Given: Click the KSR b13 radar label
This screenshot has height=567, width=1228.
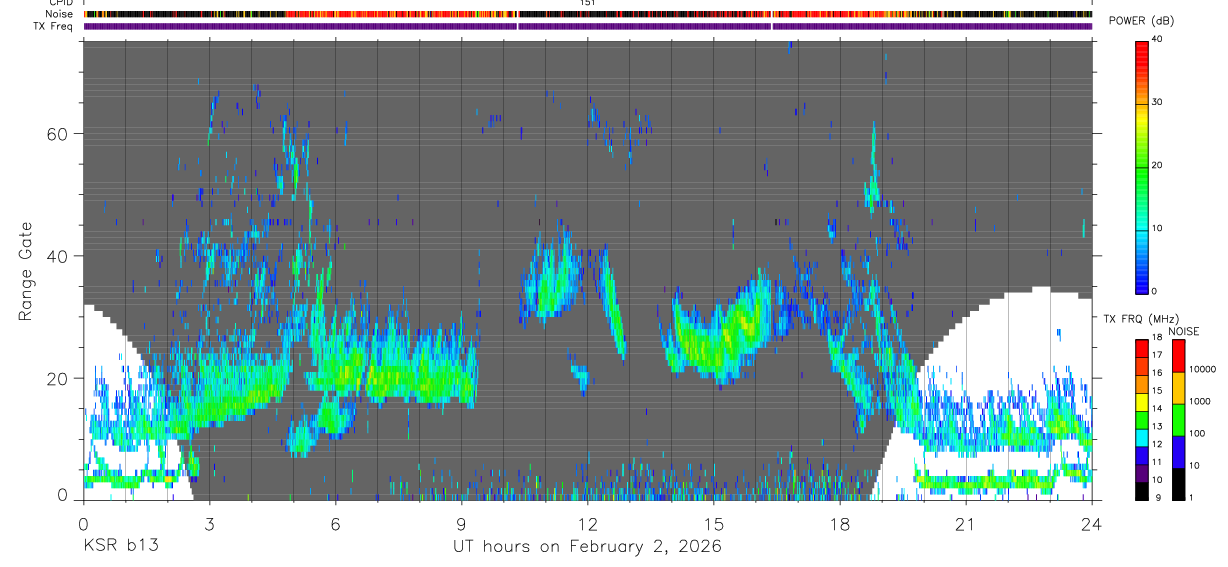Looking at the screenshot, I should pyautogui.click(x=119, y=546).
